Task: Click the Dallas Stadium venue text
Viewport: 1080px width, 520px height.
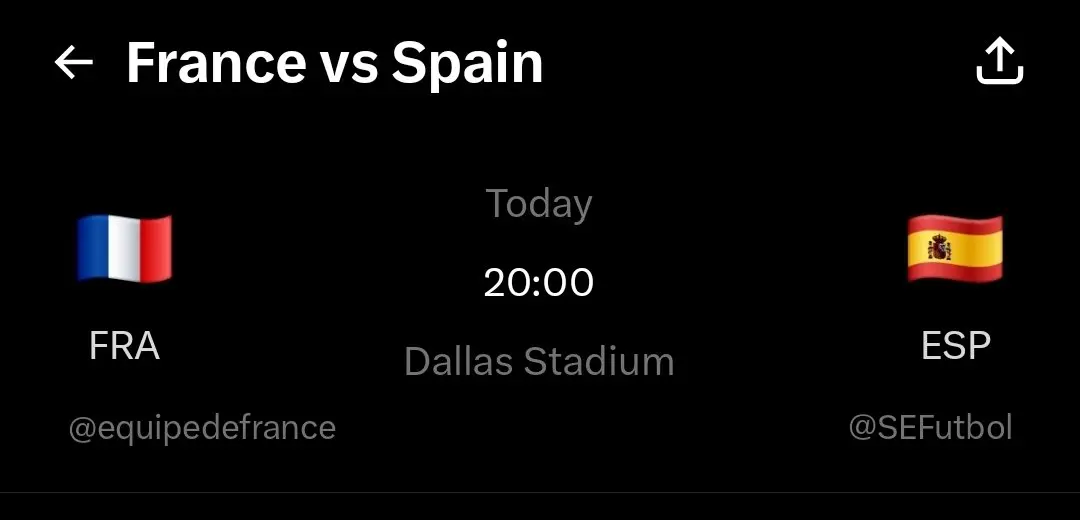Action: pyautogui.click(x=539, y=362)
